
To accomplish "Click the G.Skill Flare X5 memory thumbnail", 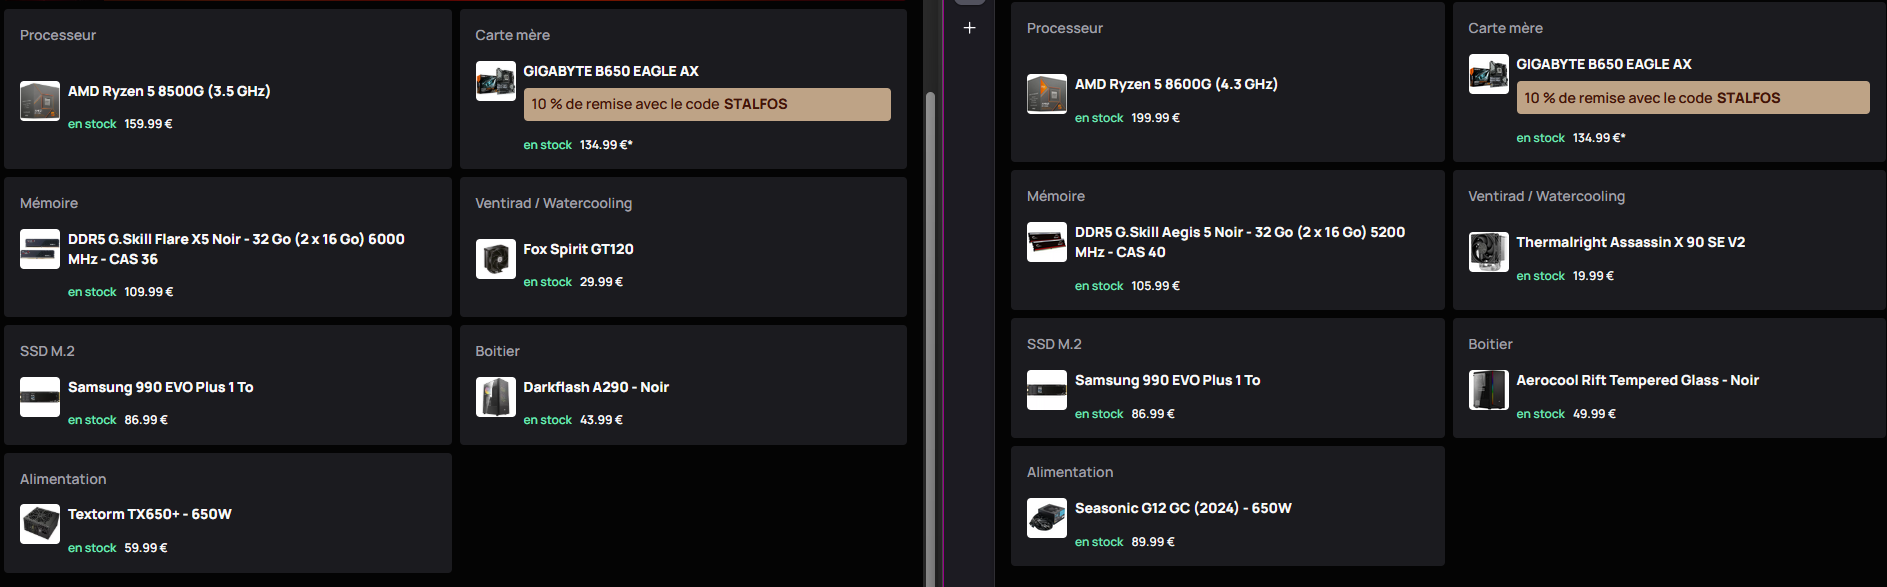I will click(40, 249).
